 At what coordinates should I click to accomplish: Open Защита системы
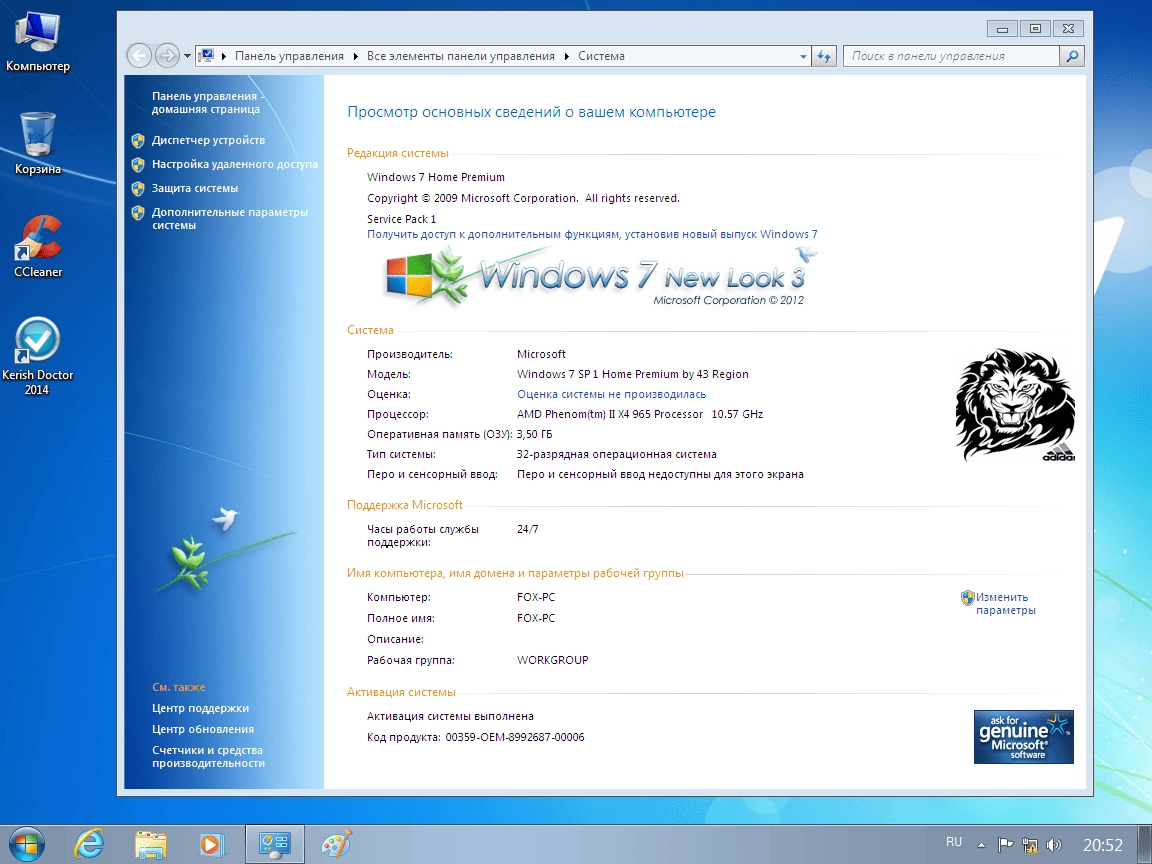click(195, 189)
